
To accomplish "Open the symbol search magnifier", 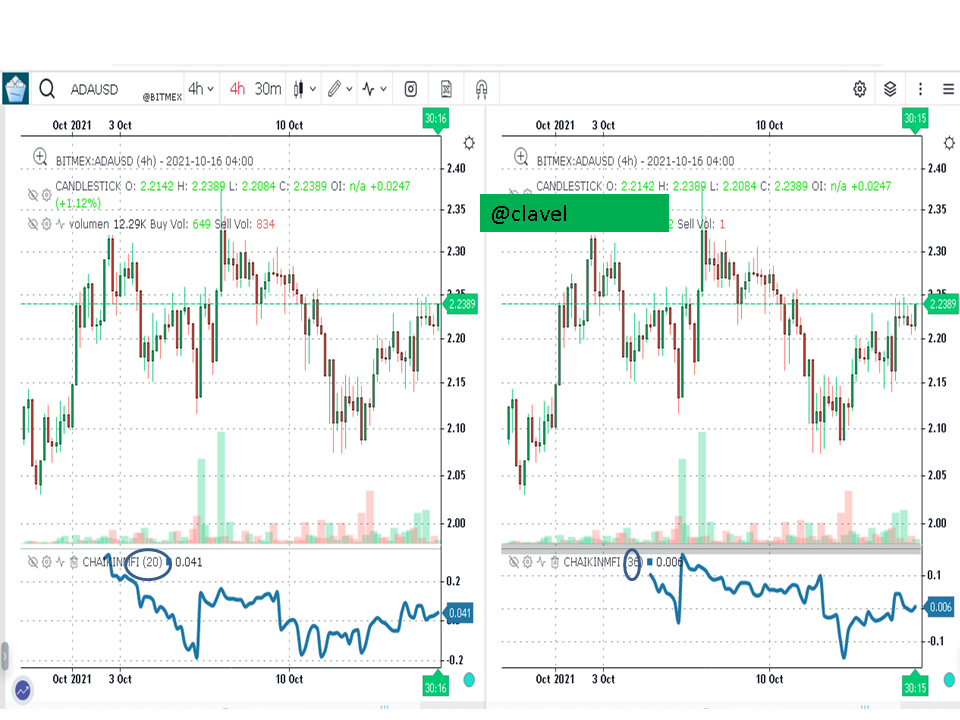I will coord(47,89).
